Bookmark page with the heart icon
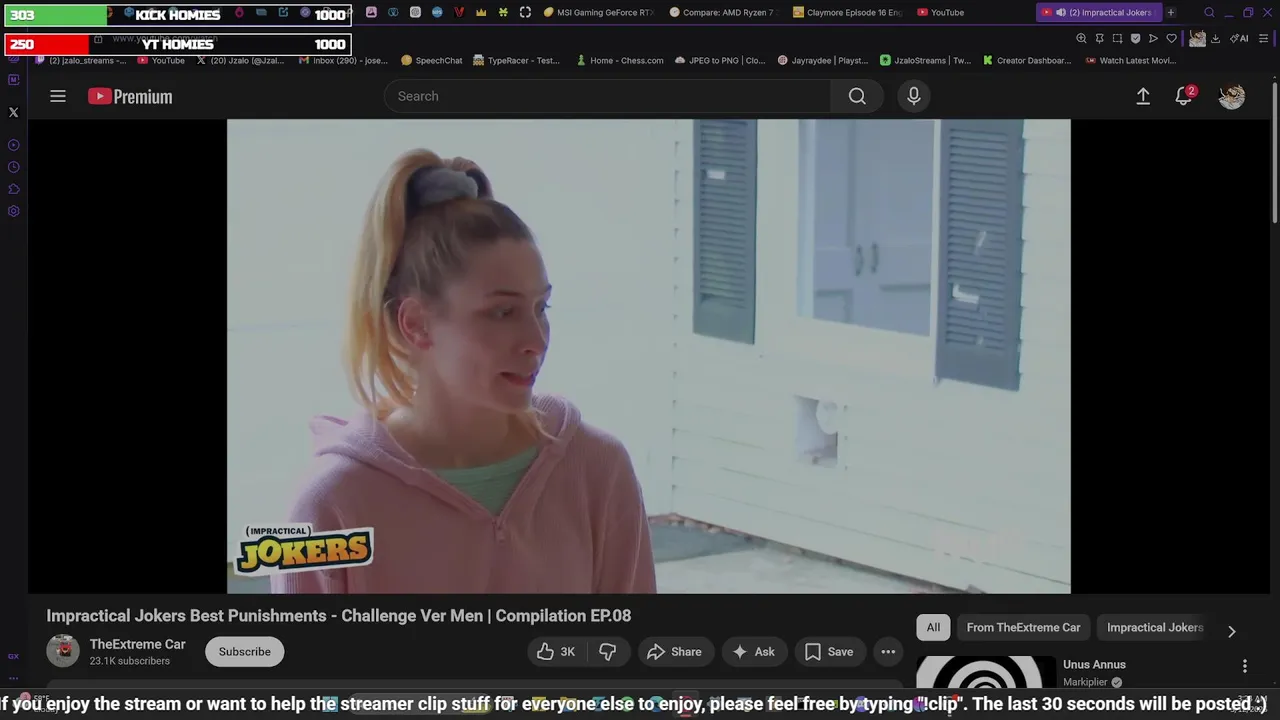This screenshot has width=1280, height=720. 1171,38
